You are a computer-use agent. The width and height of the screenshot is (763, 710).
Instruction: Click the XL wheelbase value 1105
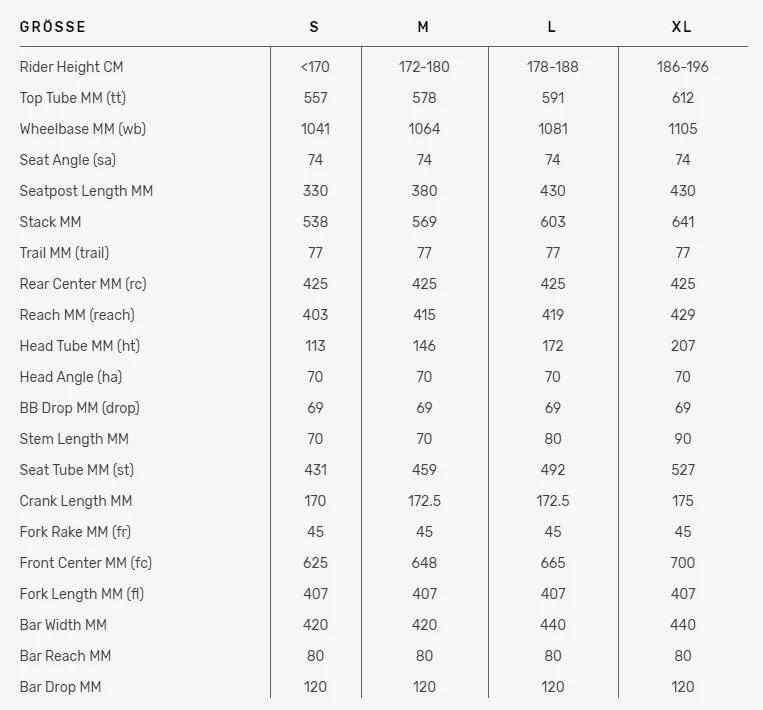pyautogui.click(x=683, y=129)
